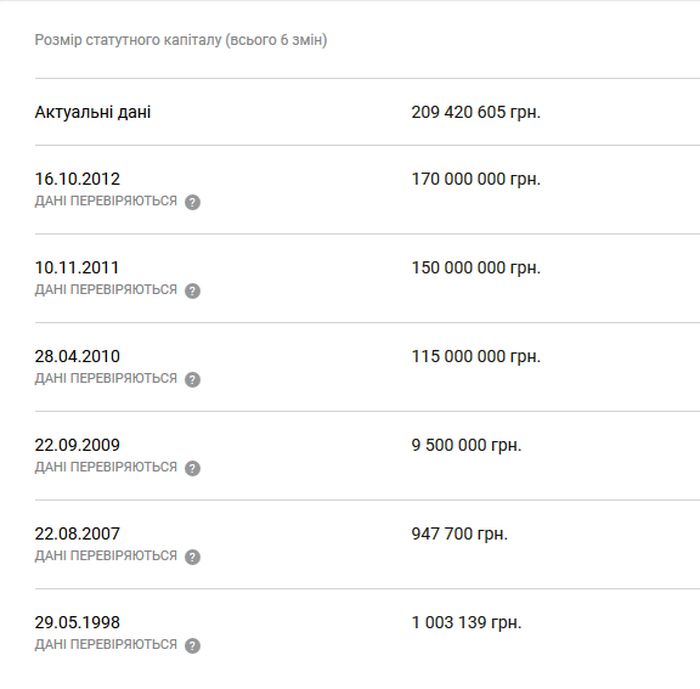Image resolution: width=700 pixels, height=689 pixels.
Task: Select the 150 000 000 грн. amount
Action: click(476, 267)
